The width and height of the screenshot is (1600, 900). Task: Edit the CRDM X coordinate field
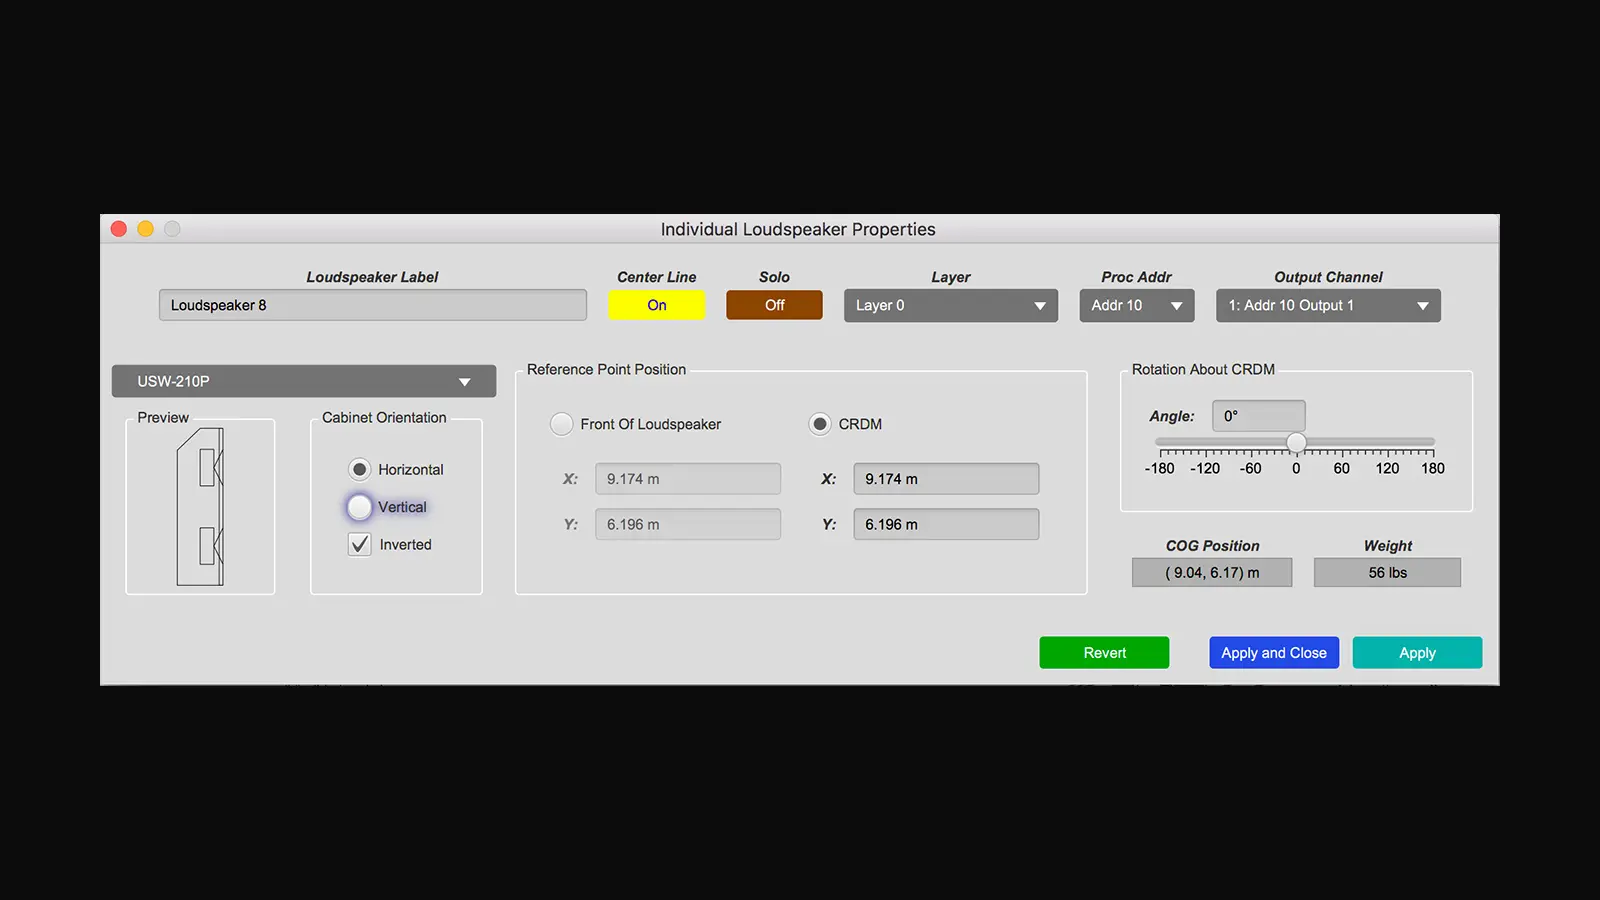[x=945, y=478]
